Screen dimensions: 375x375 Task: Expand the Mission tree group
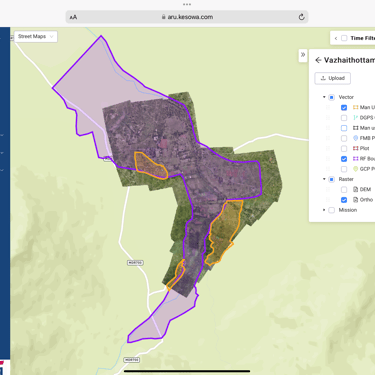click(324, 210)
